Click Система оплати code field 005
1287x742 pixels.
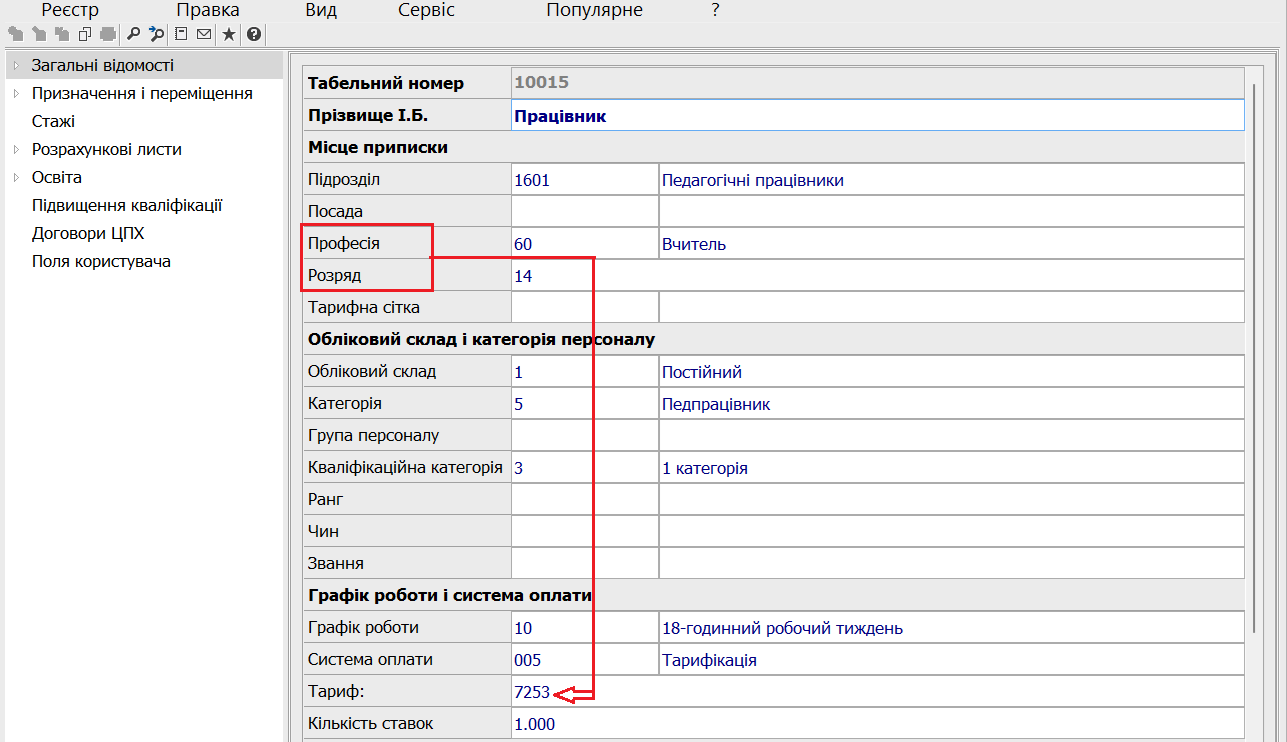584,660
